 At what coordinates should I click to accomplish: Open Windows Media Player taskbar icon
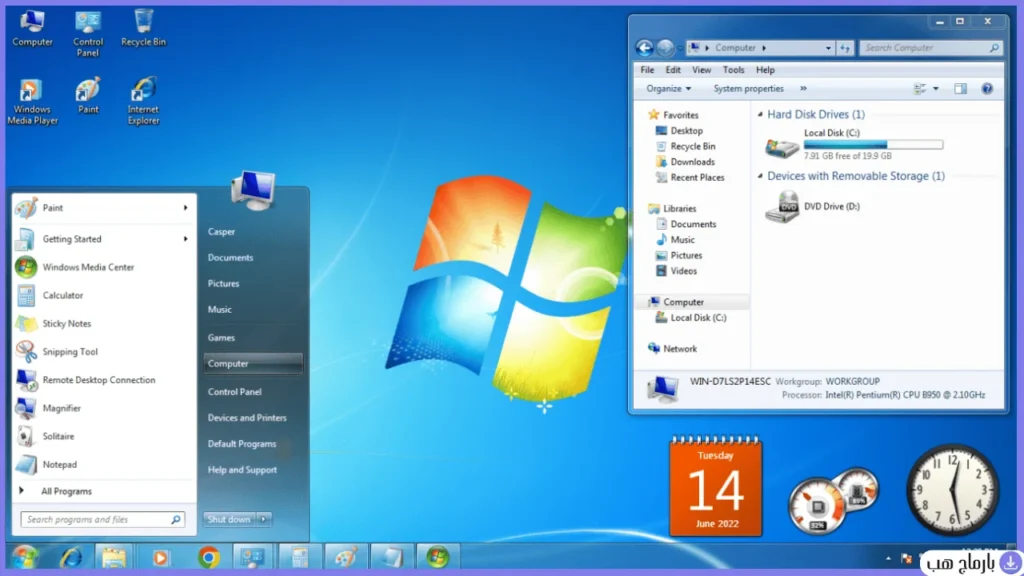click(x=161, y=558)
